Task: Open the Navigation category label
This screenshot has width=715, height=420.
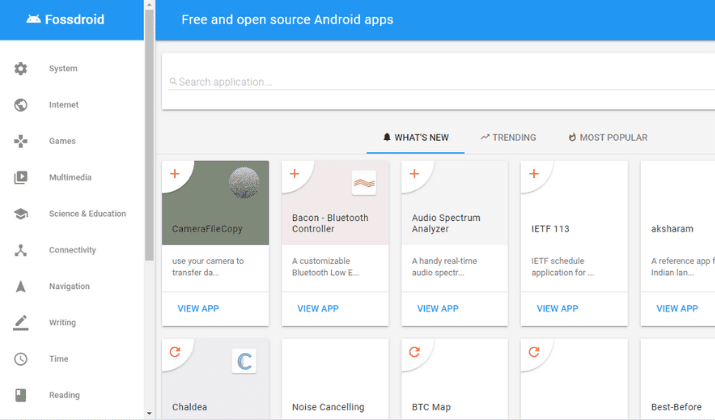Action: [x=69, y=286]
